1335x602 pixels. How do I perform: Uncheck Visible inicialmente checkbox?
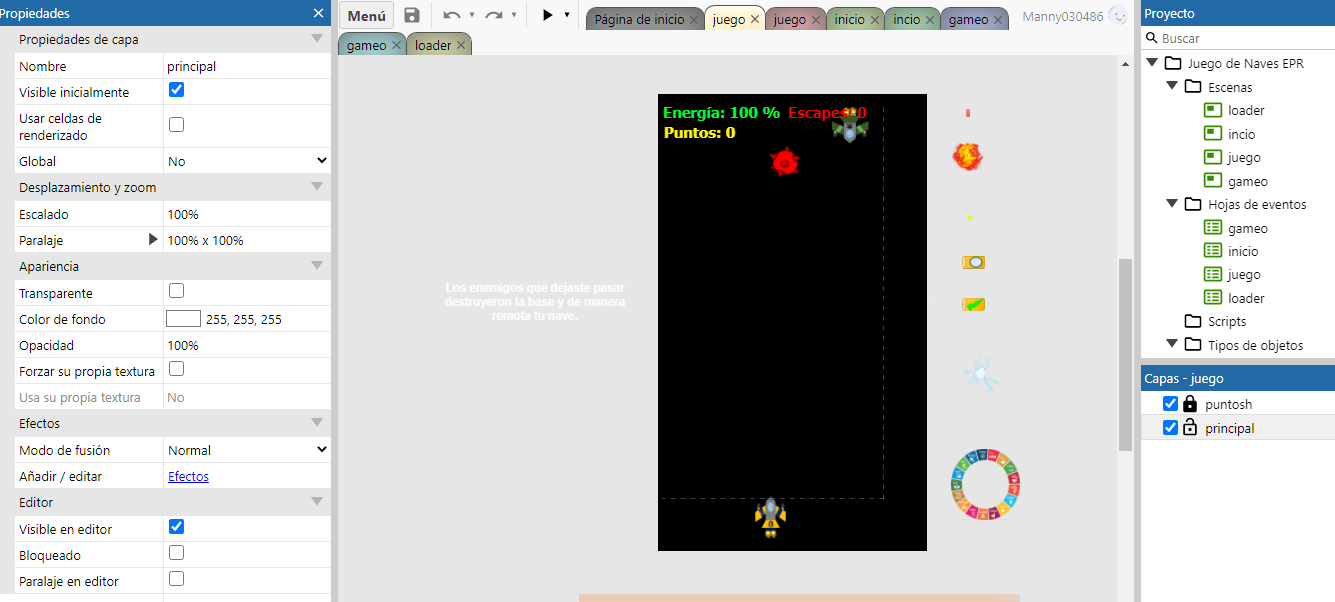(176, 90)
